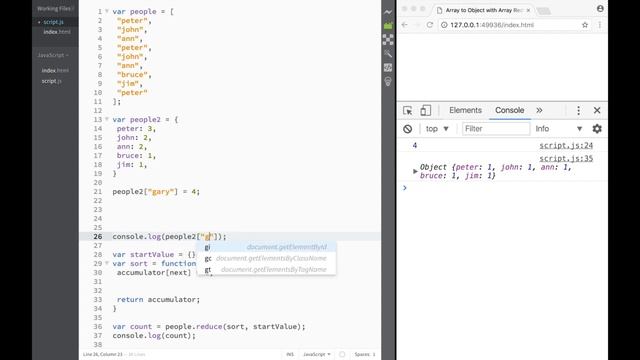
Task: Open a new Chrome tab
Action: point(544,11)
